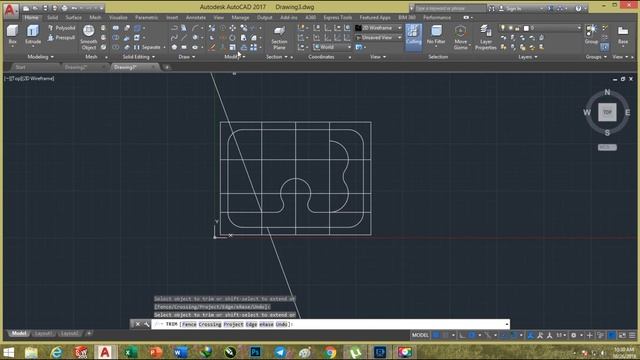Click the layer 0 color swatch
This screenshot has width=640, height=360.
(526, 28)
